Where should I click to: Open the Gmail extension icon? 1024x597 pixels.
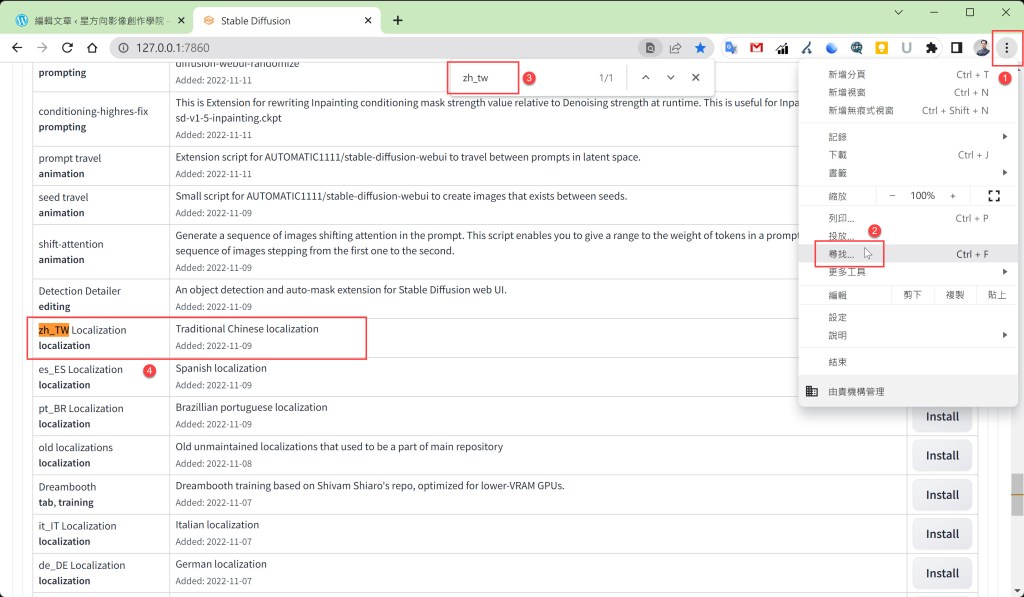756,48
